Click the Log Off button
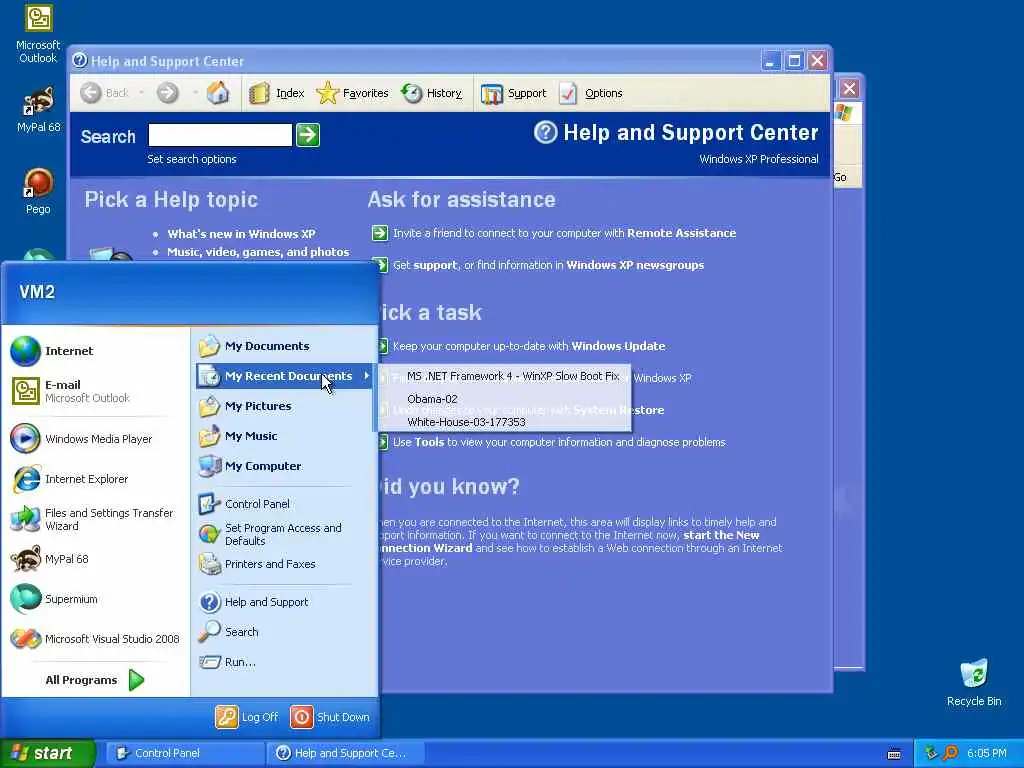The width and height of the screenshot is (1024, 768). [x=248, y=717]
